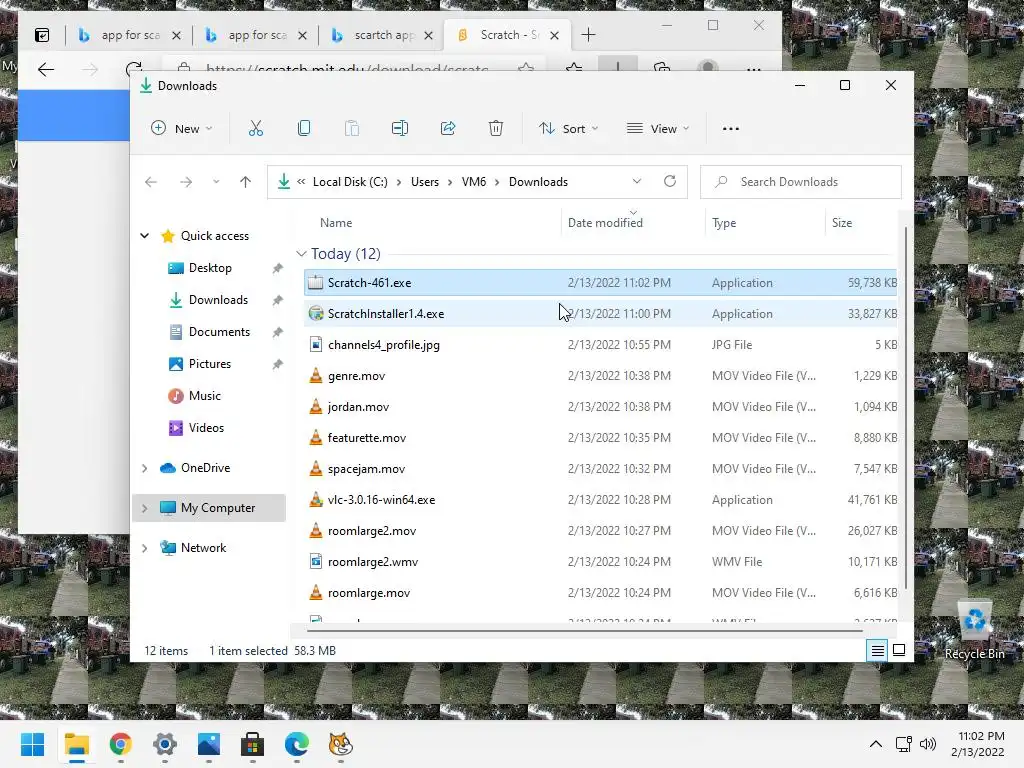The image size is (1024, 768).
Task: Click the vertical scrollbar of file list
Action: [905, 408]
